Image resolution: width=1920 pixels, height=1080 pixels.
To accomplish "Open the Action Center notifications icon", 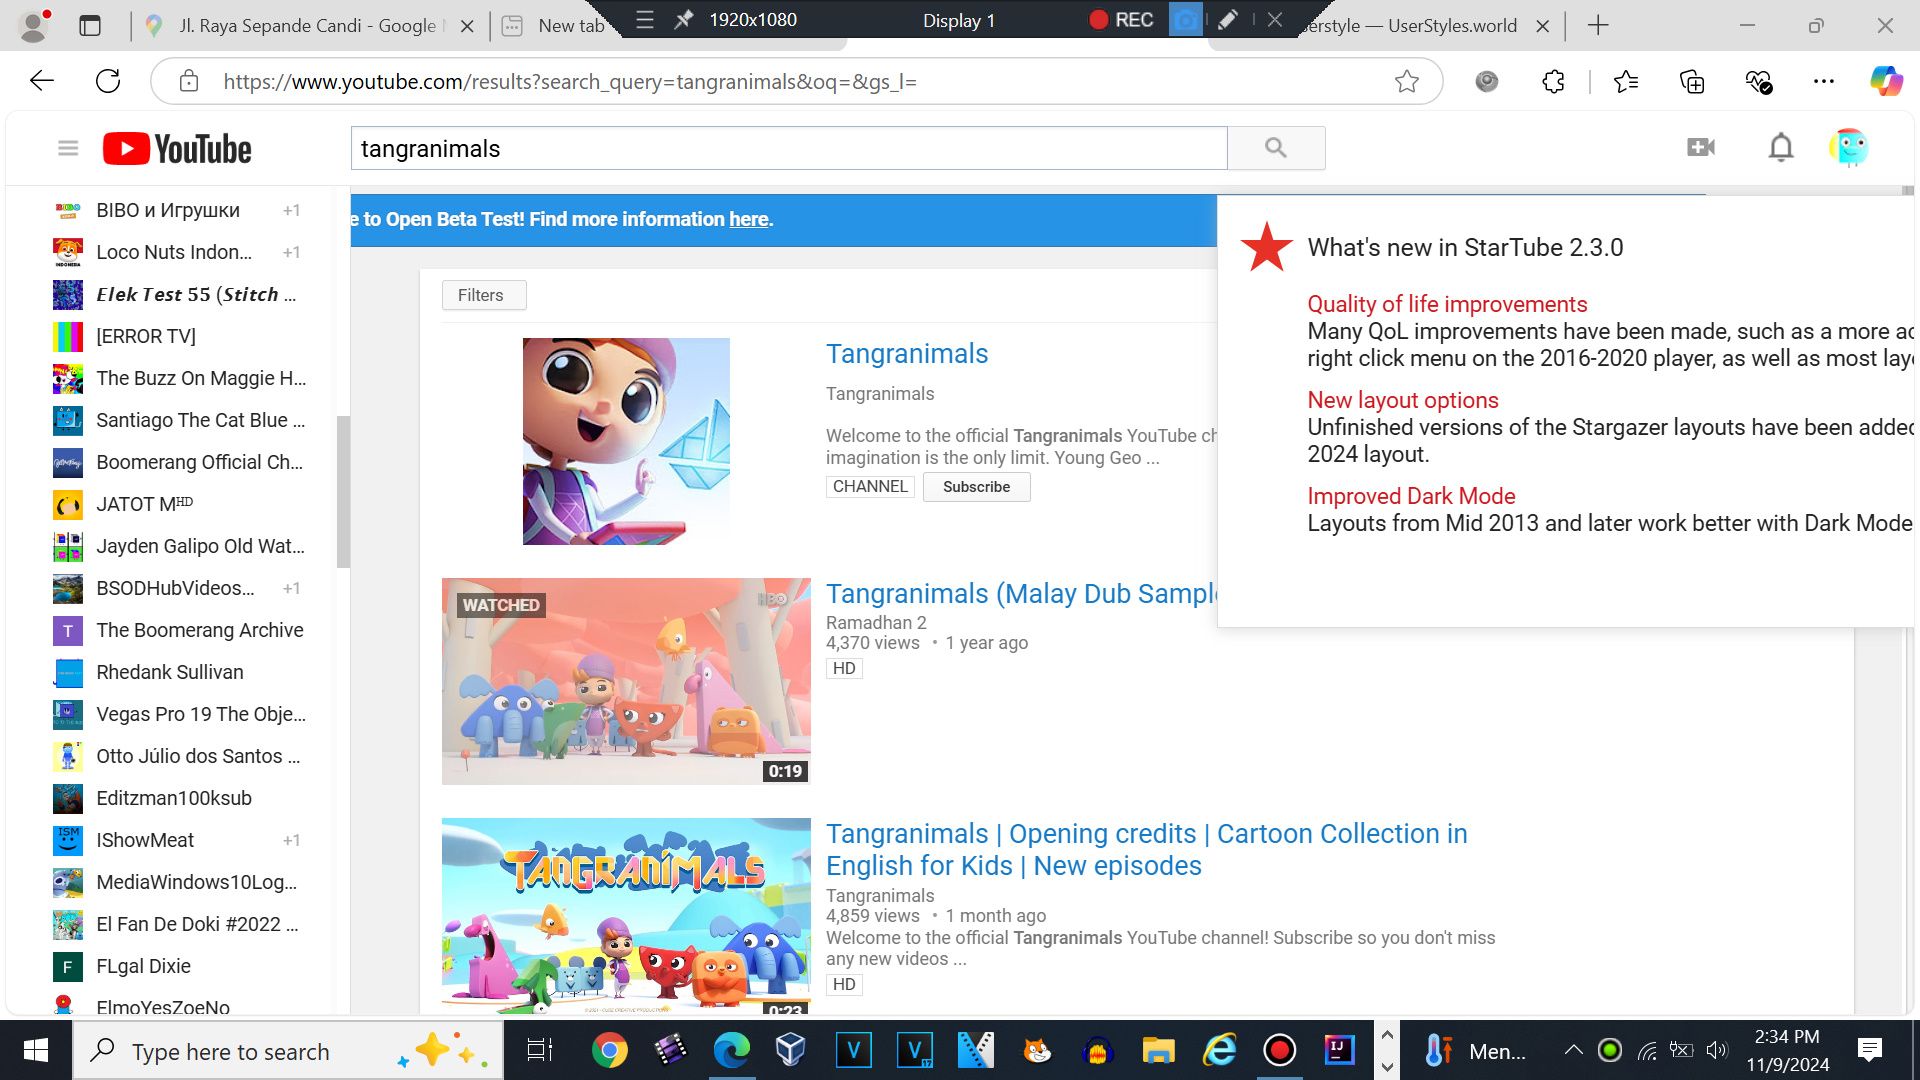I will 1869,1050.
